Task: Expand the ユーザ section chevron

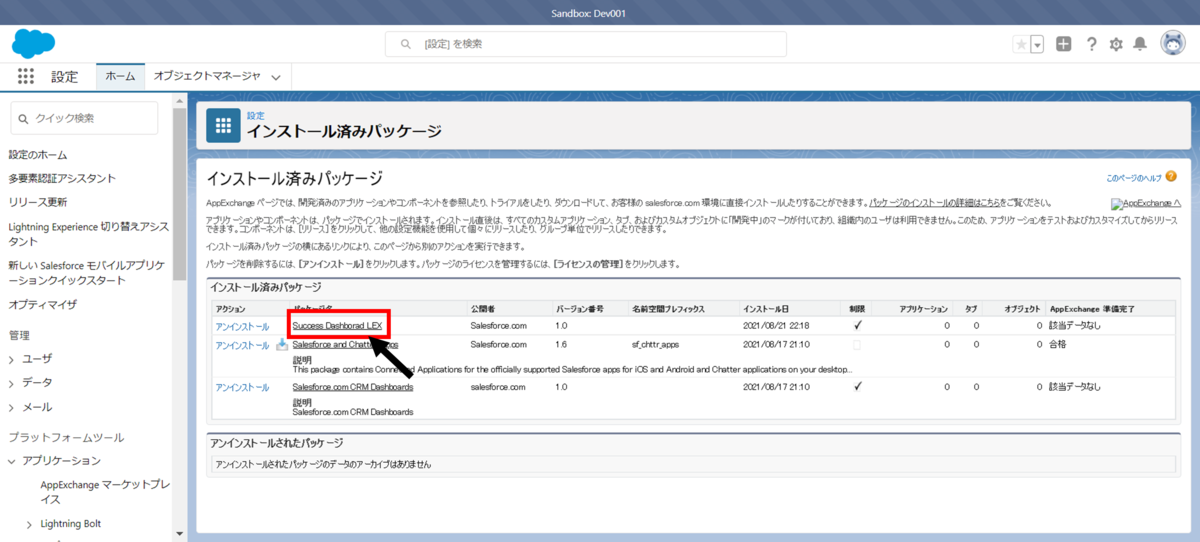Action: [x=12, y=359]
